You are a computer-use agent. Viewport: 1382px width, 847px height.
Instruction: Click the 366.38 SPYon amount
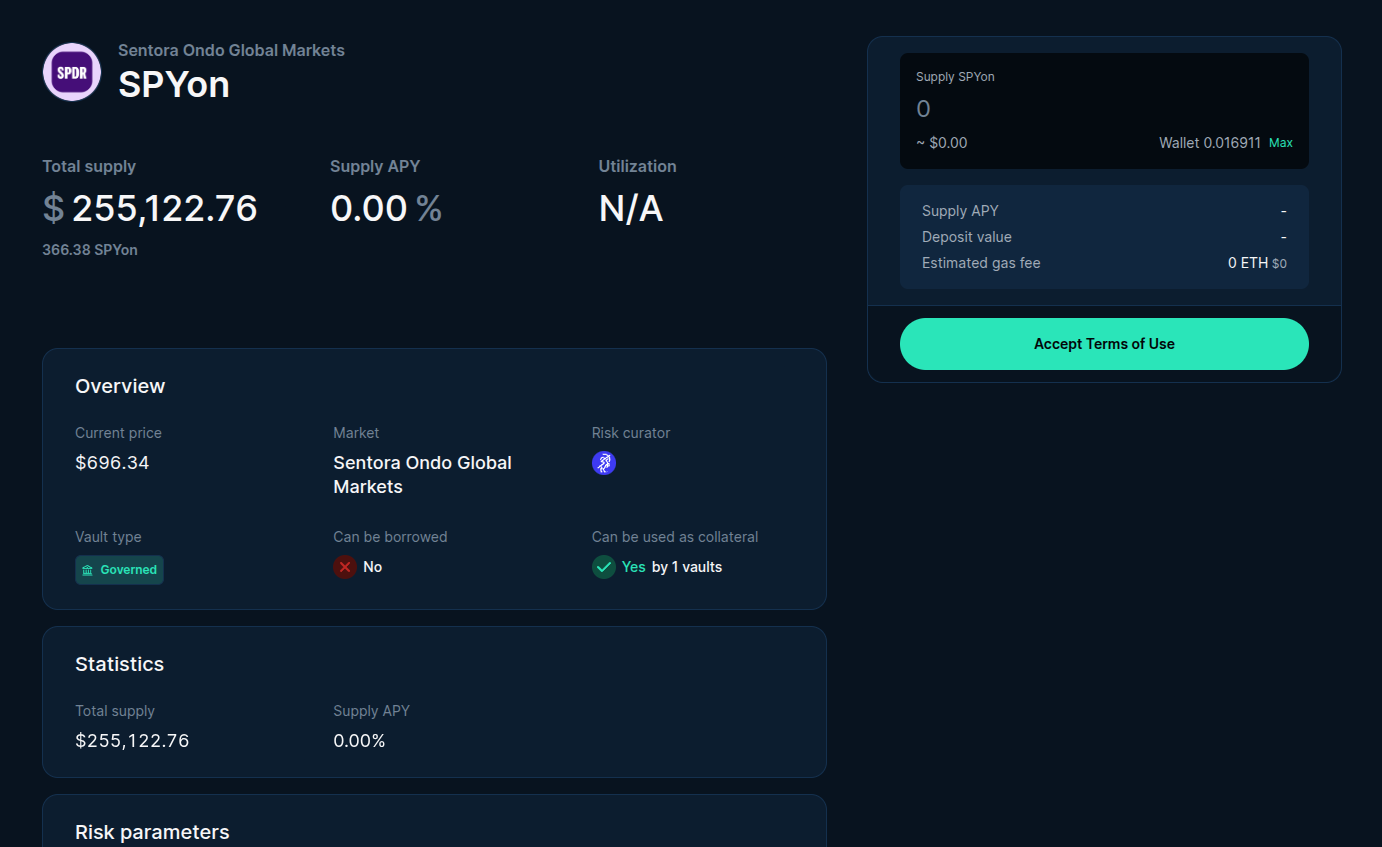(x=90, y=250)
